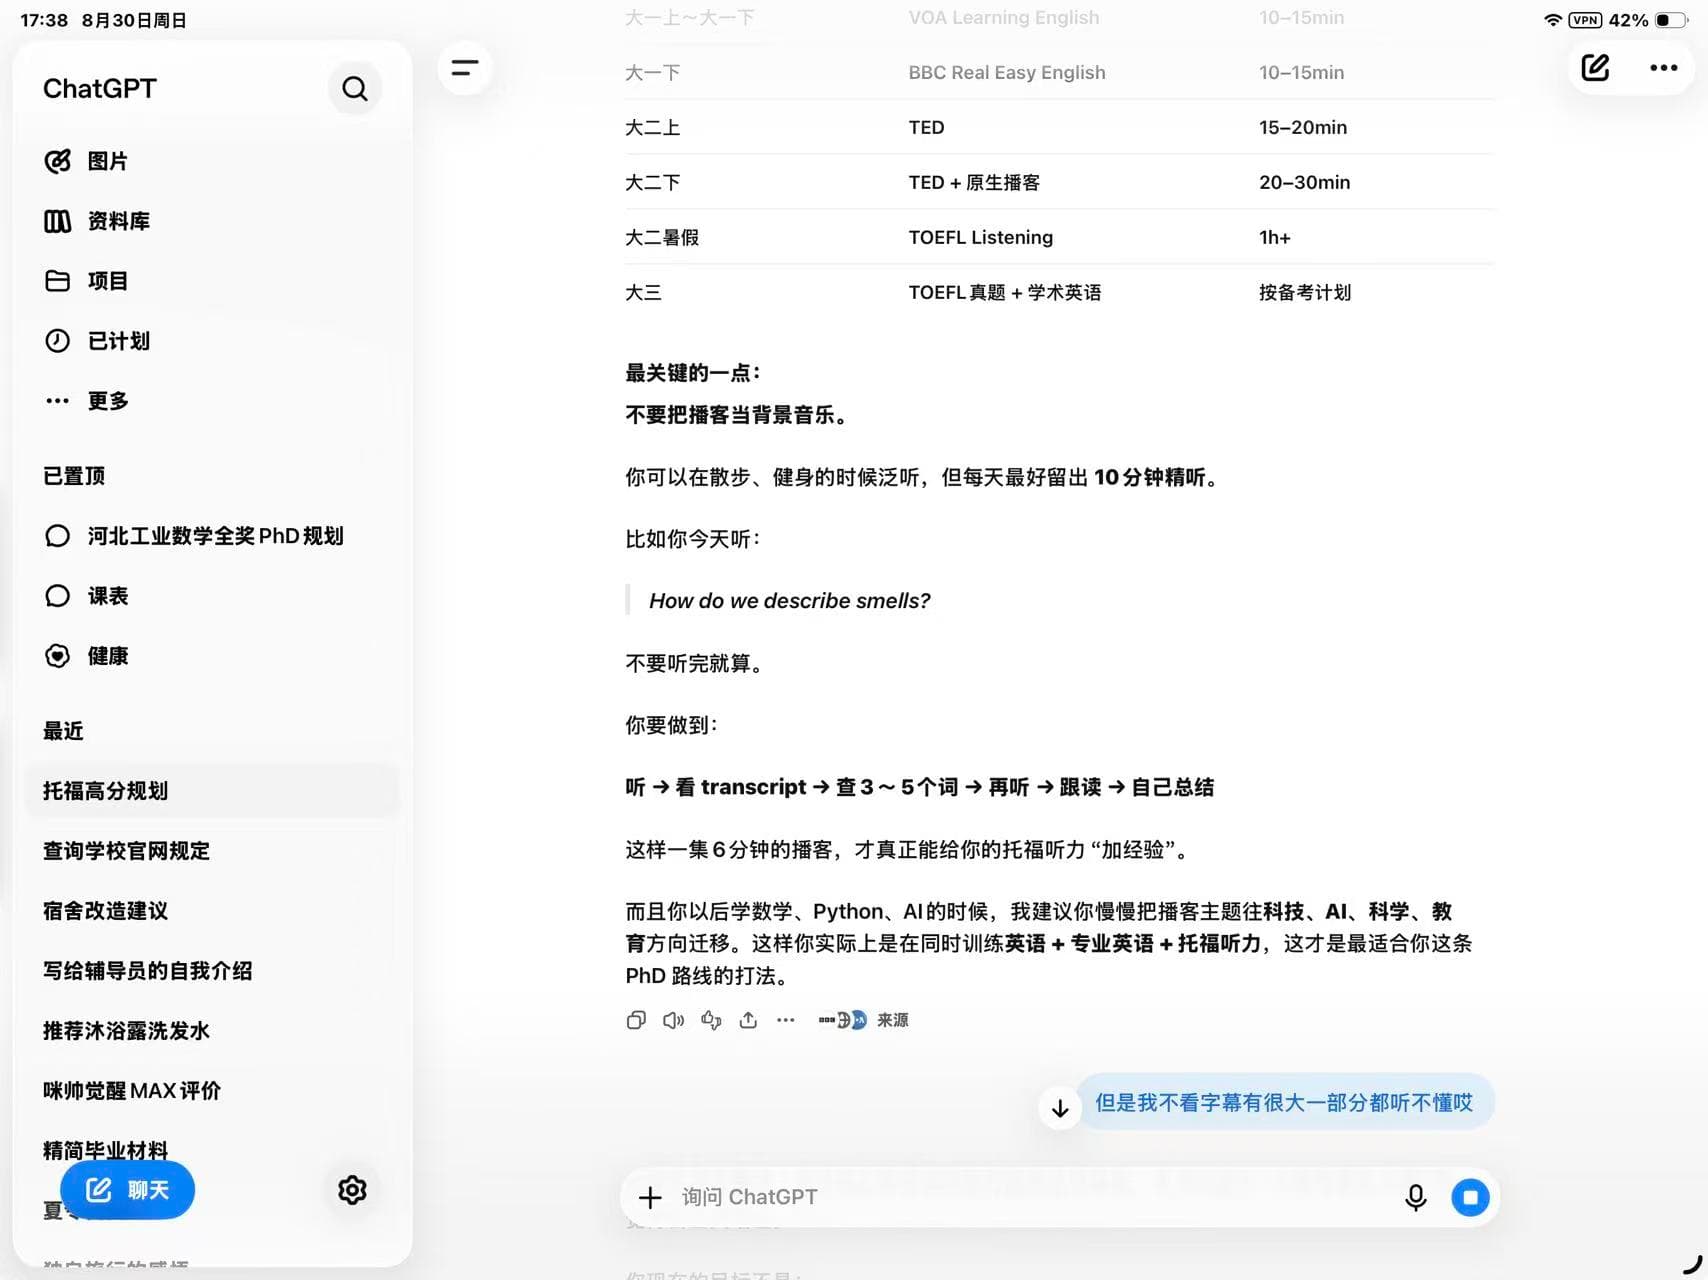Open recent chat 宿舍改造建议
This screenshot has height=1280, width=1708.
[x=105, y=911]
